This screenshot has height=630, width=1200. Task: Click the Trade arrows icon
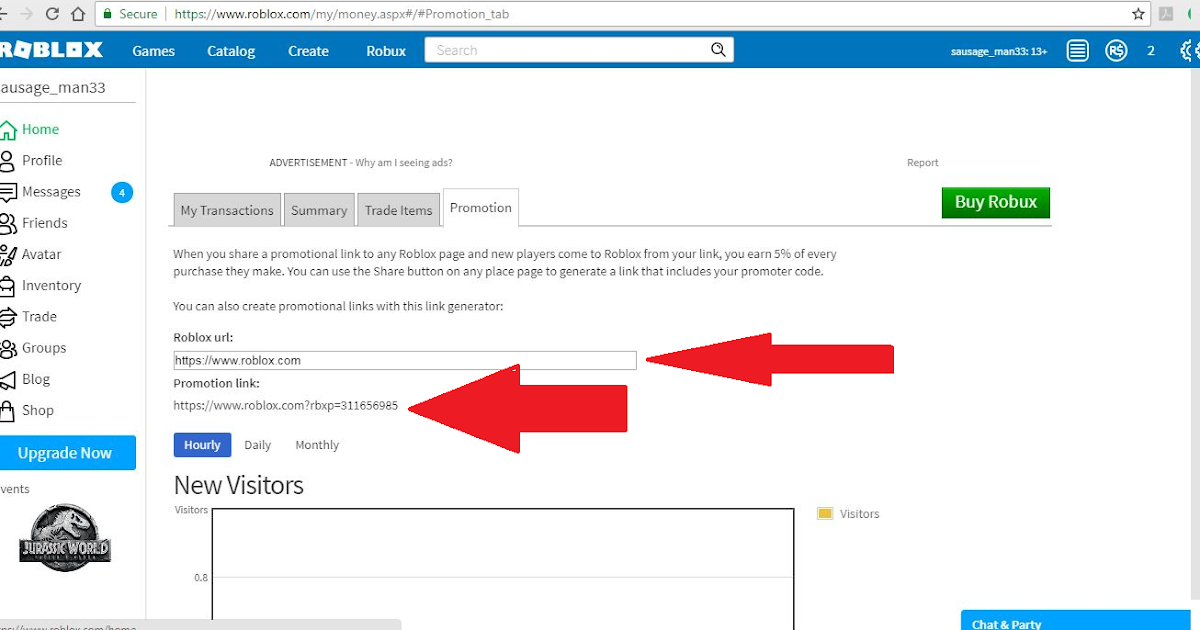tap(8, 316)
